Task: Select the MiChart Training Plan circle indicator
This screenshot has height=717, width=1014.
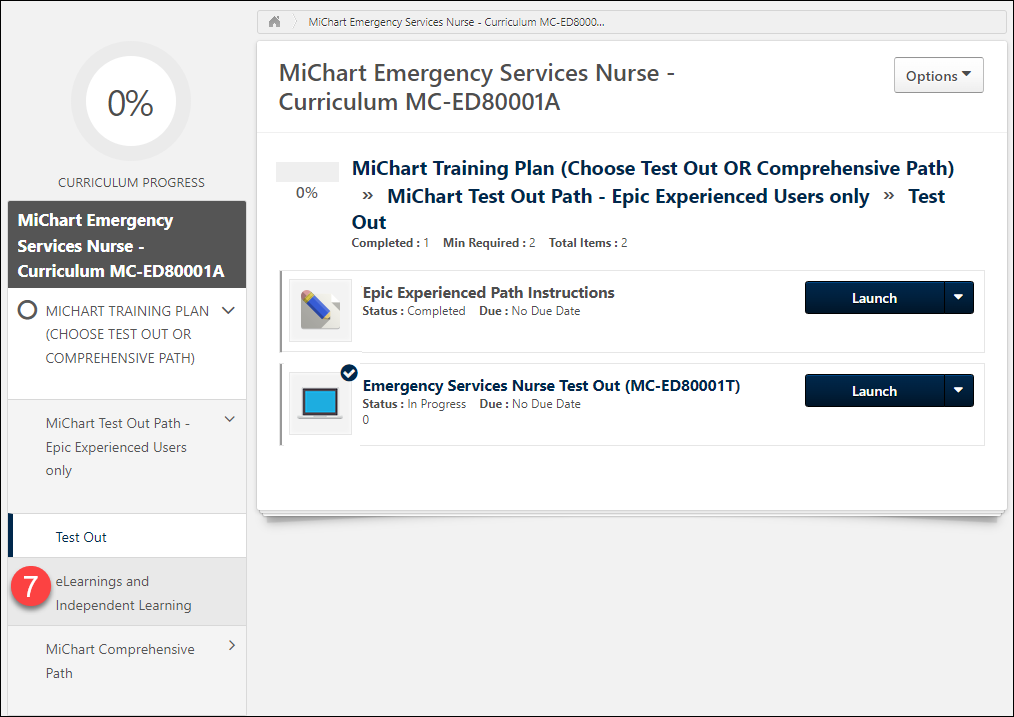Action: click(28, 311)
